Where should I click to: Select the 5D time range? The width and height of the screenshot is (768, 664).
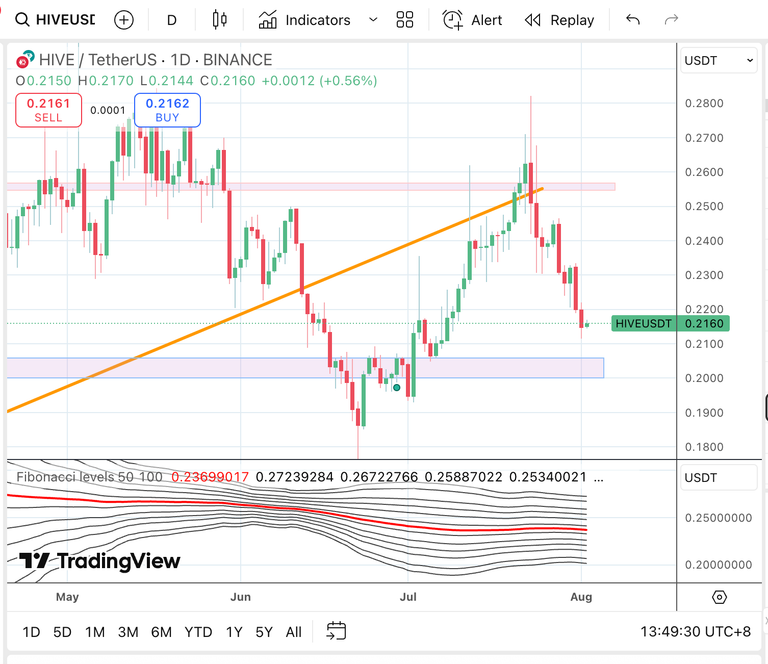62,632
